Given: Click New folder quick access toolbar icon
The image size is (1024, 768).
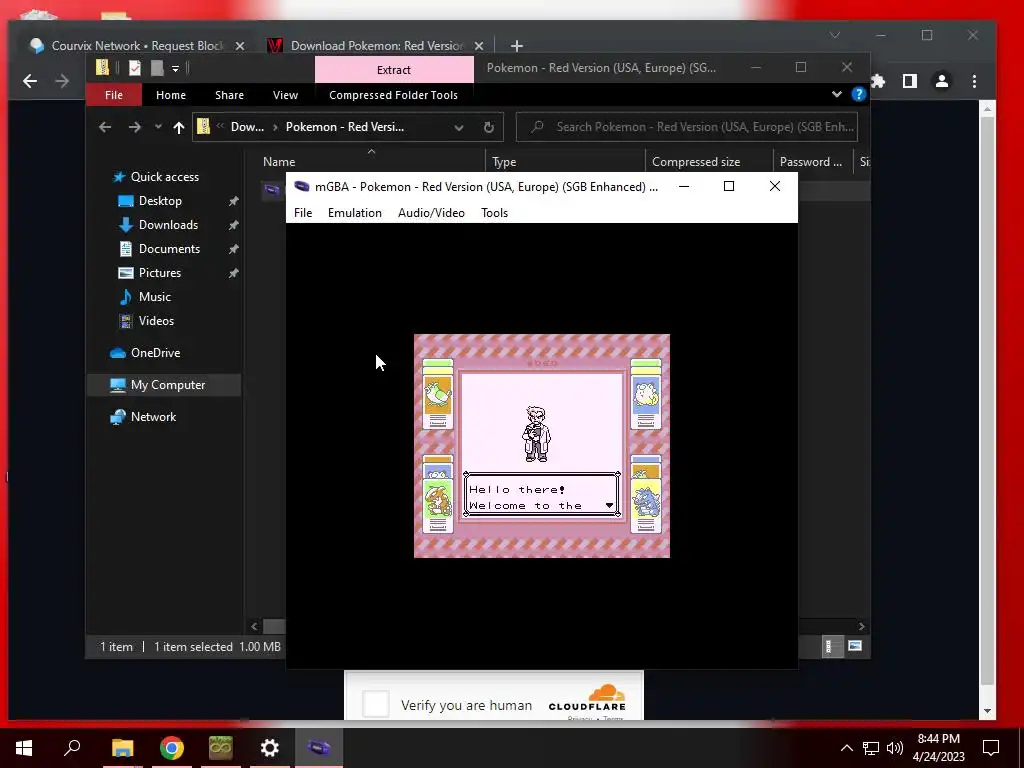Looking at the screenshot, I should point(157,68).
